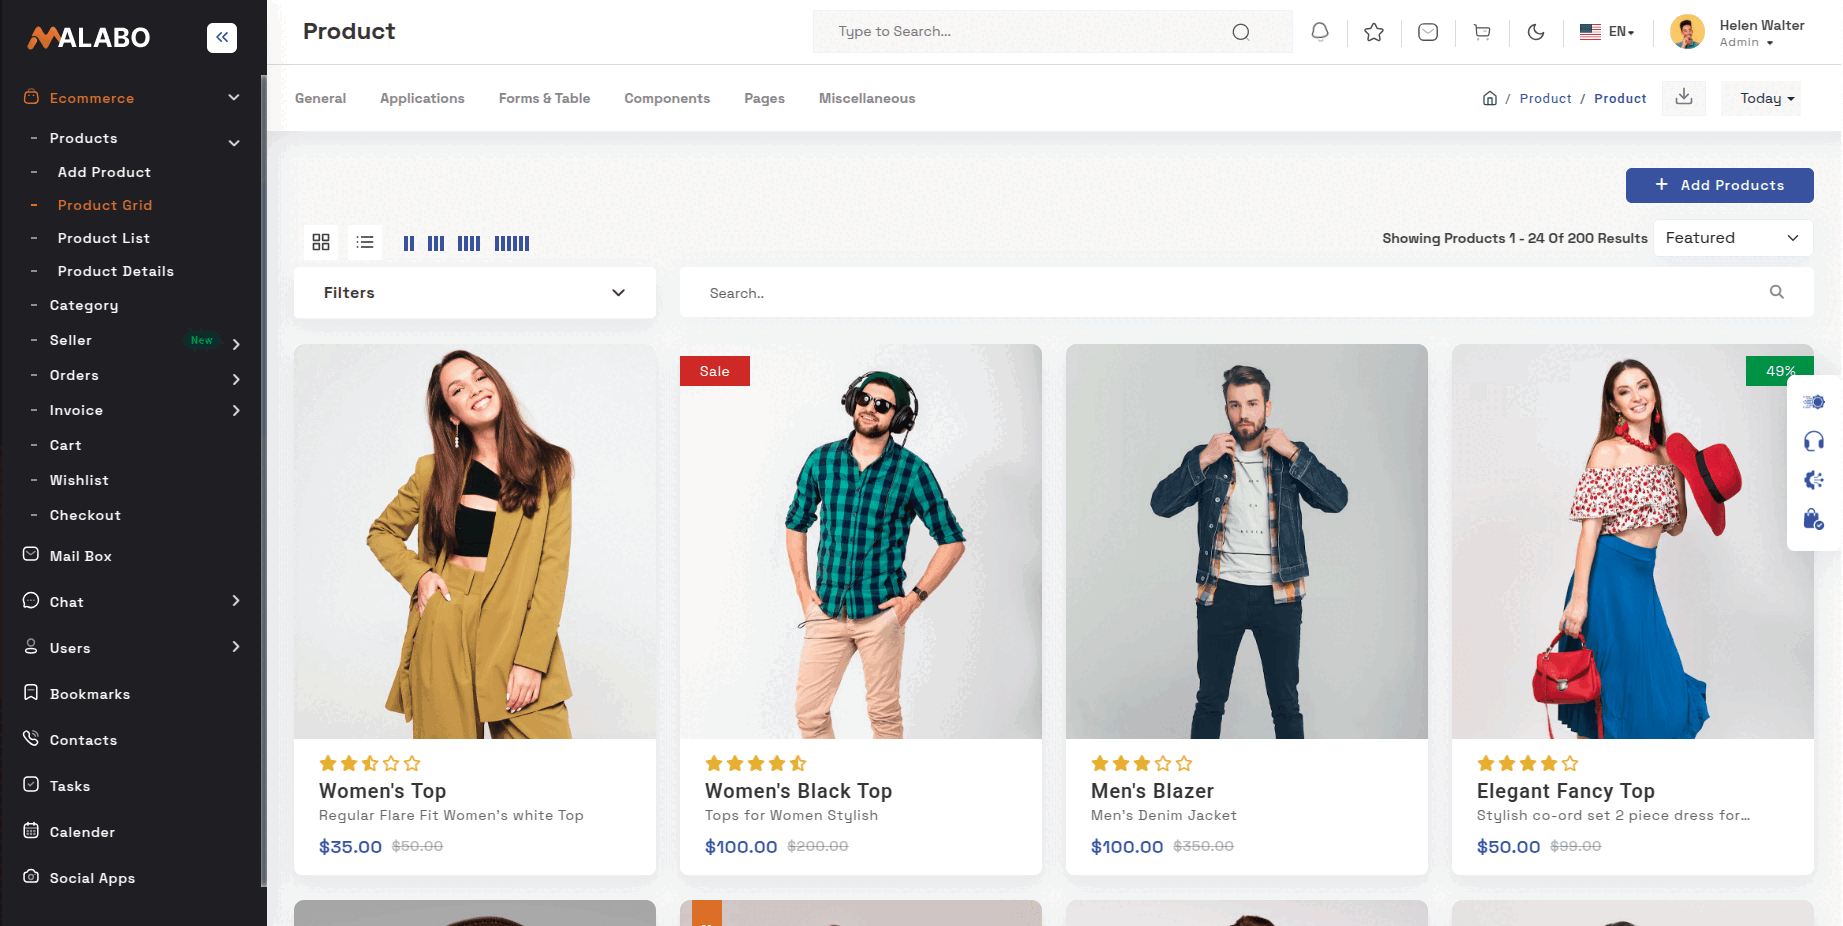Click the first Product breadcrumb link

point(1545,98)
